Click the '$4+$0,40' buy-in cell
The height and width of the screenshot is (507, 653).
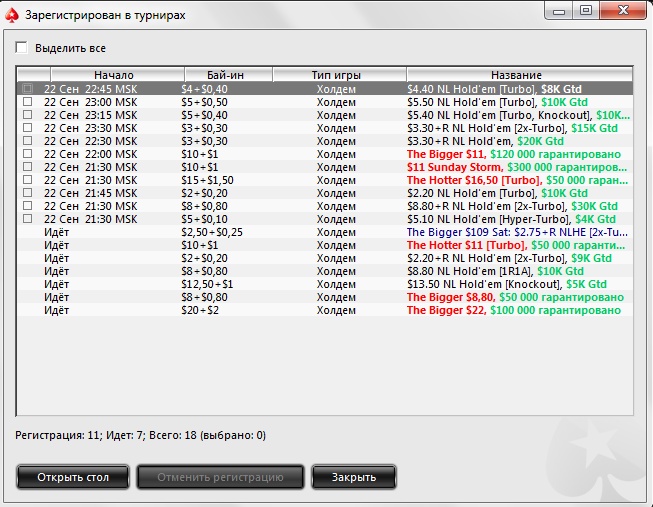click(204, 89)
